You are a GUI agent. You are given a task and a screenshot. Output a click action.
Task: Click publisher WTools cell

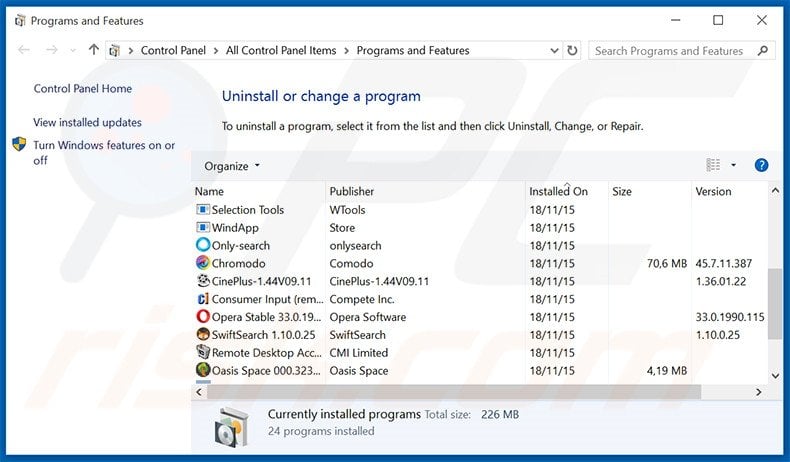pyautogui.click(x=347, y=210)
